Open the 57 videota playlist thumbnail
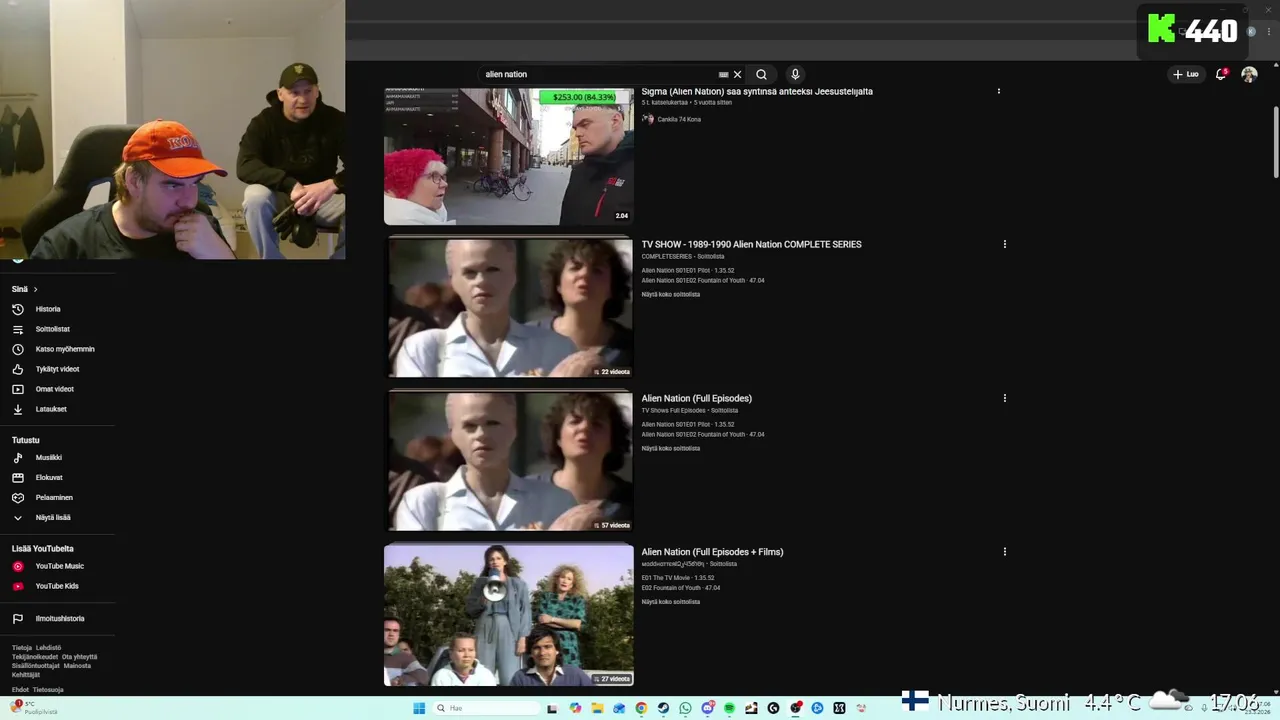1280x720 pixels. [510, 461]
